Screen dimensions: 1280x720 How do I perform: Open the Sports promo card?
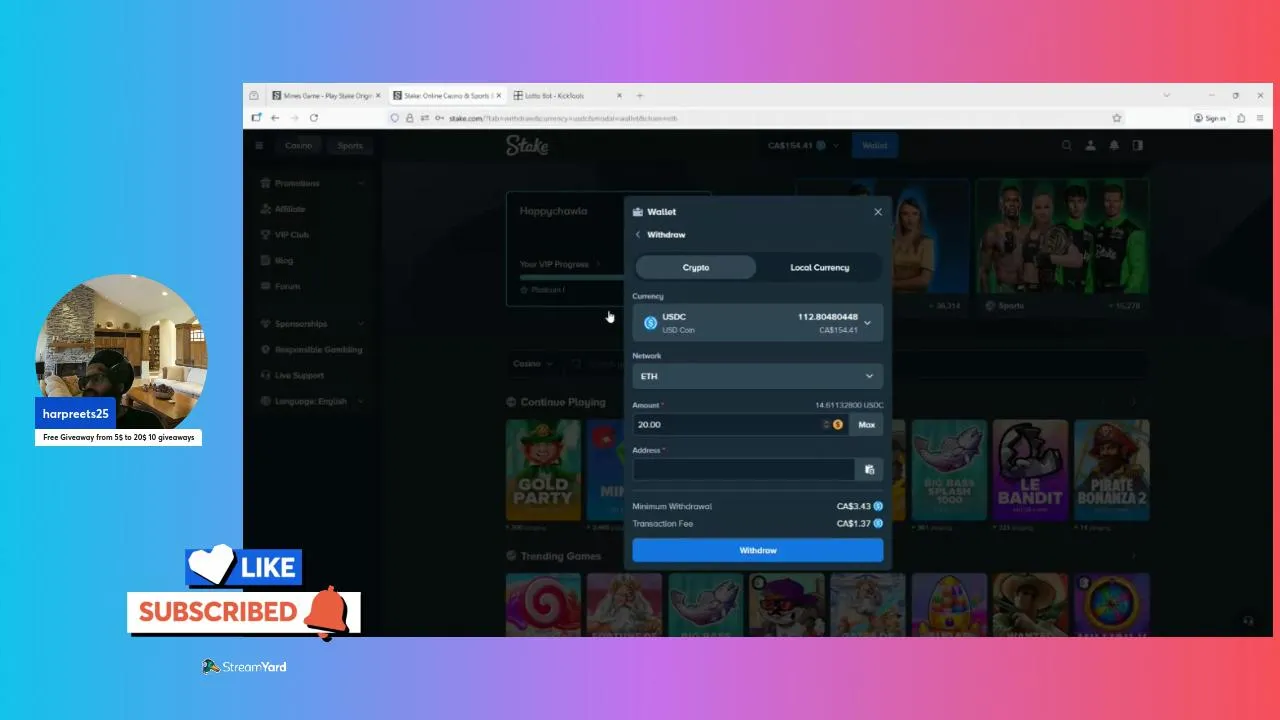pyautogui.click(x=1062, y=246)
